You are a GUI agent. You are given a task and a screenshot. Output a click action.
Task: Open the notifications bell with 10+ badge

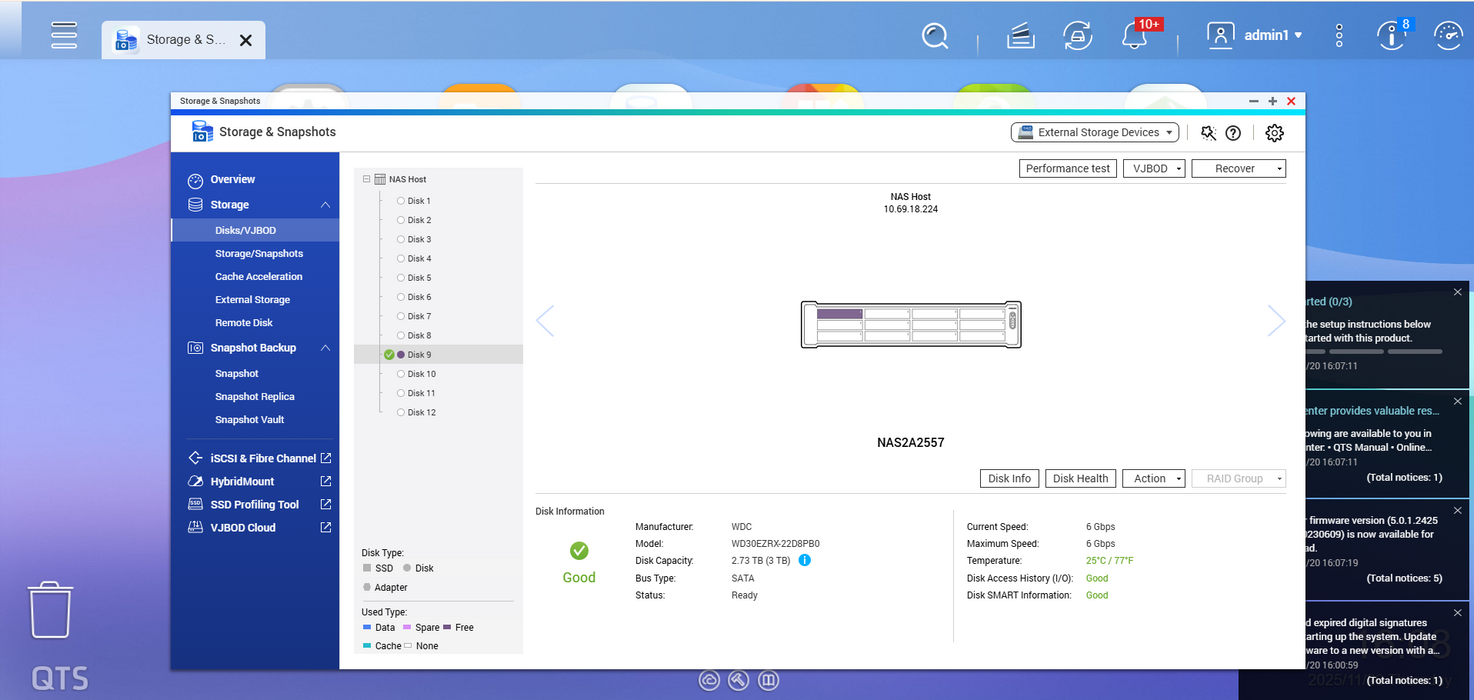coord(1135,35)
